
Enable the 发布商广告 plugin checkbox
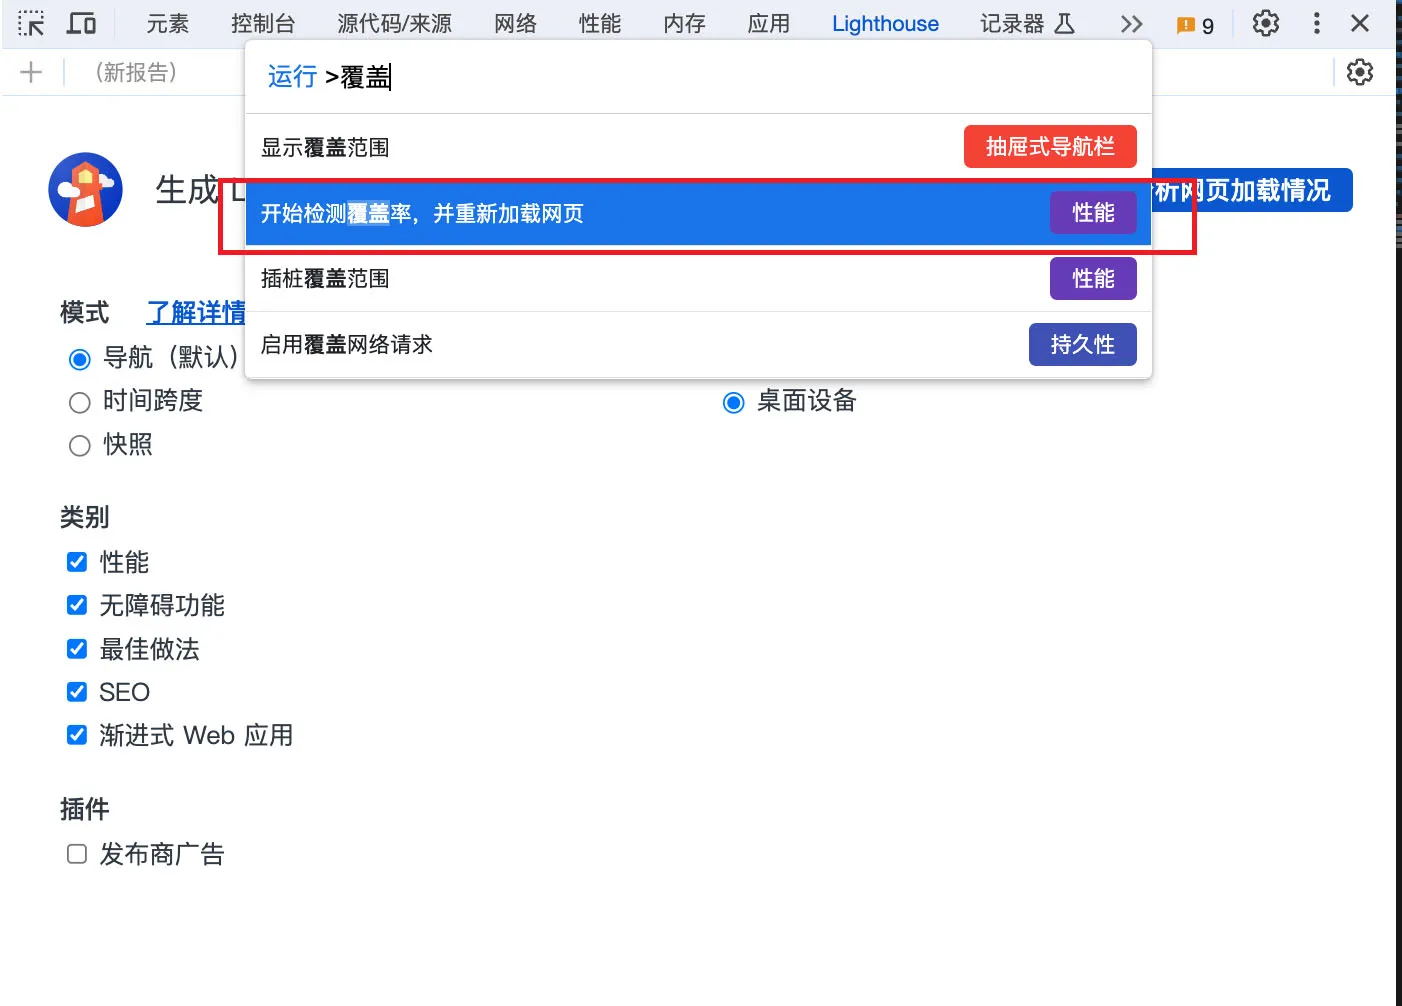(x=77, y=854)
